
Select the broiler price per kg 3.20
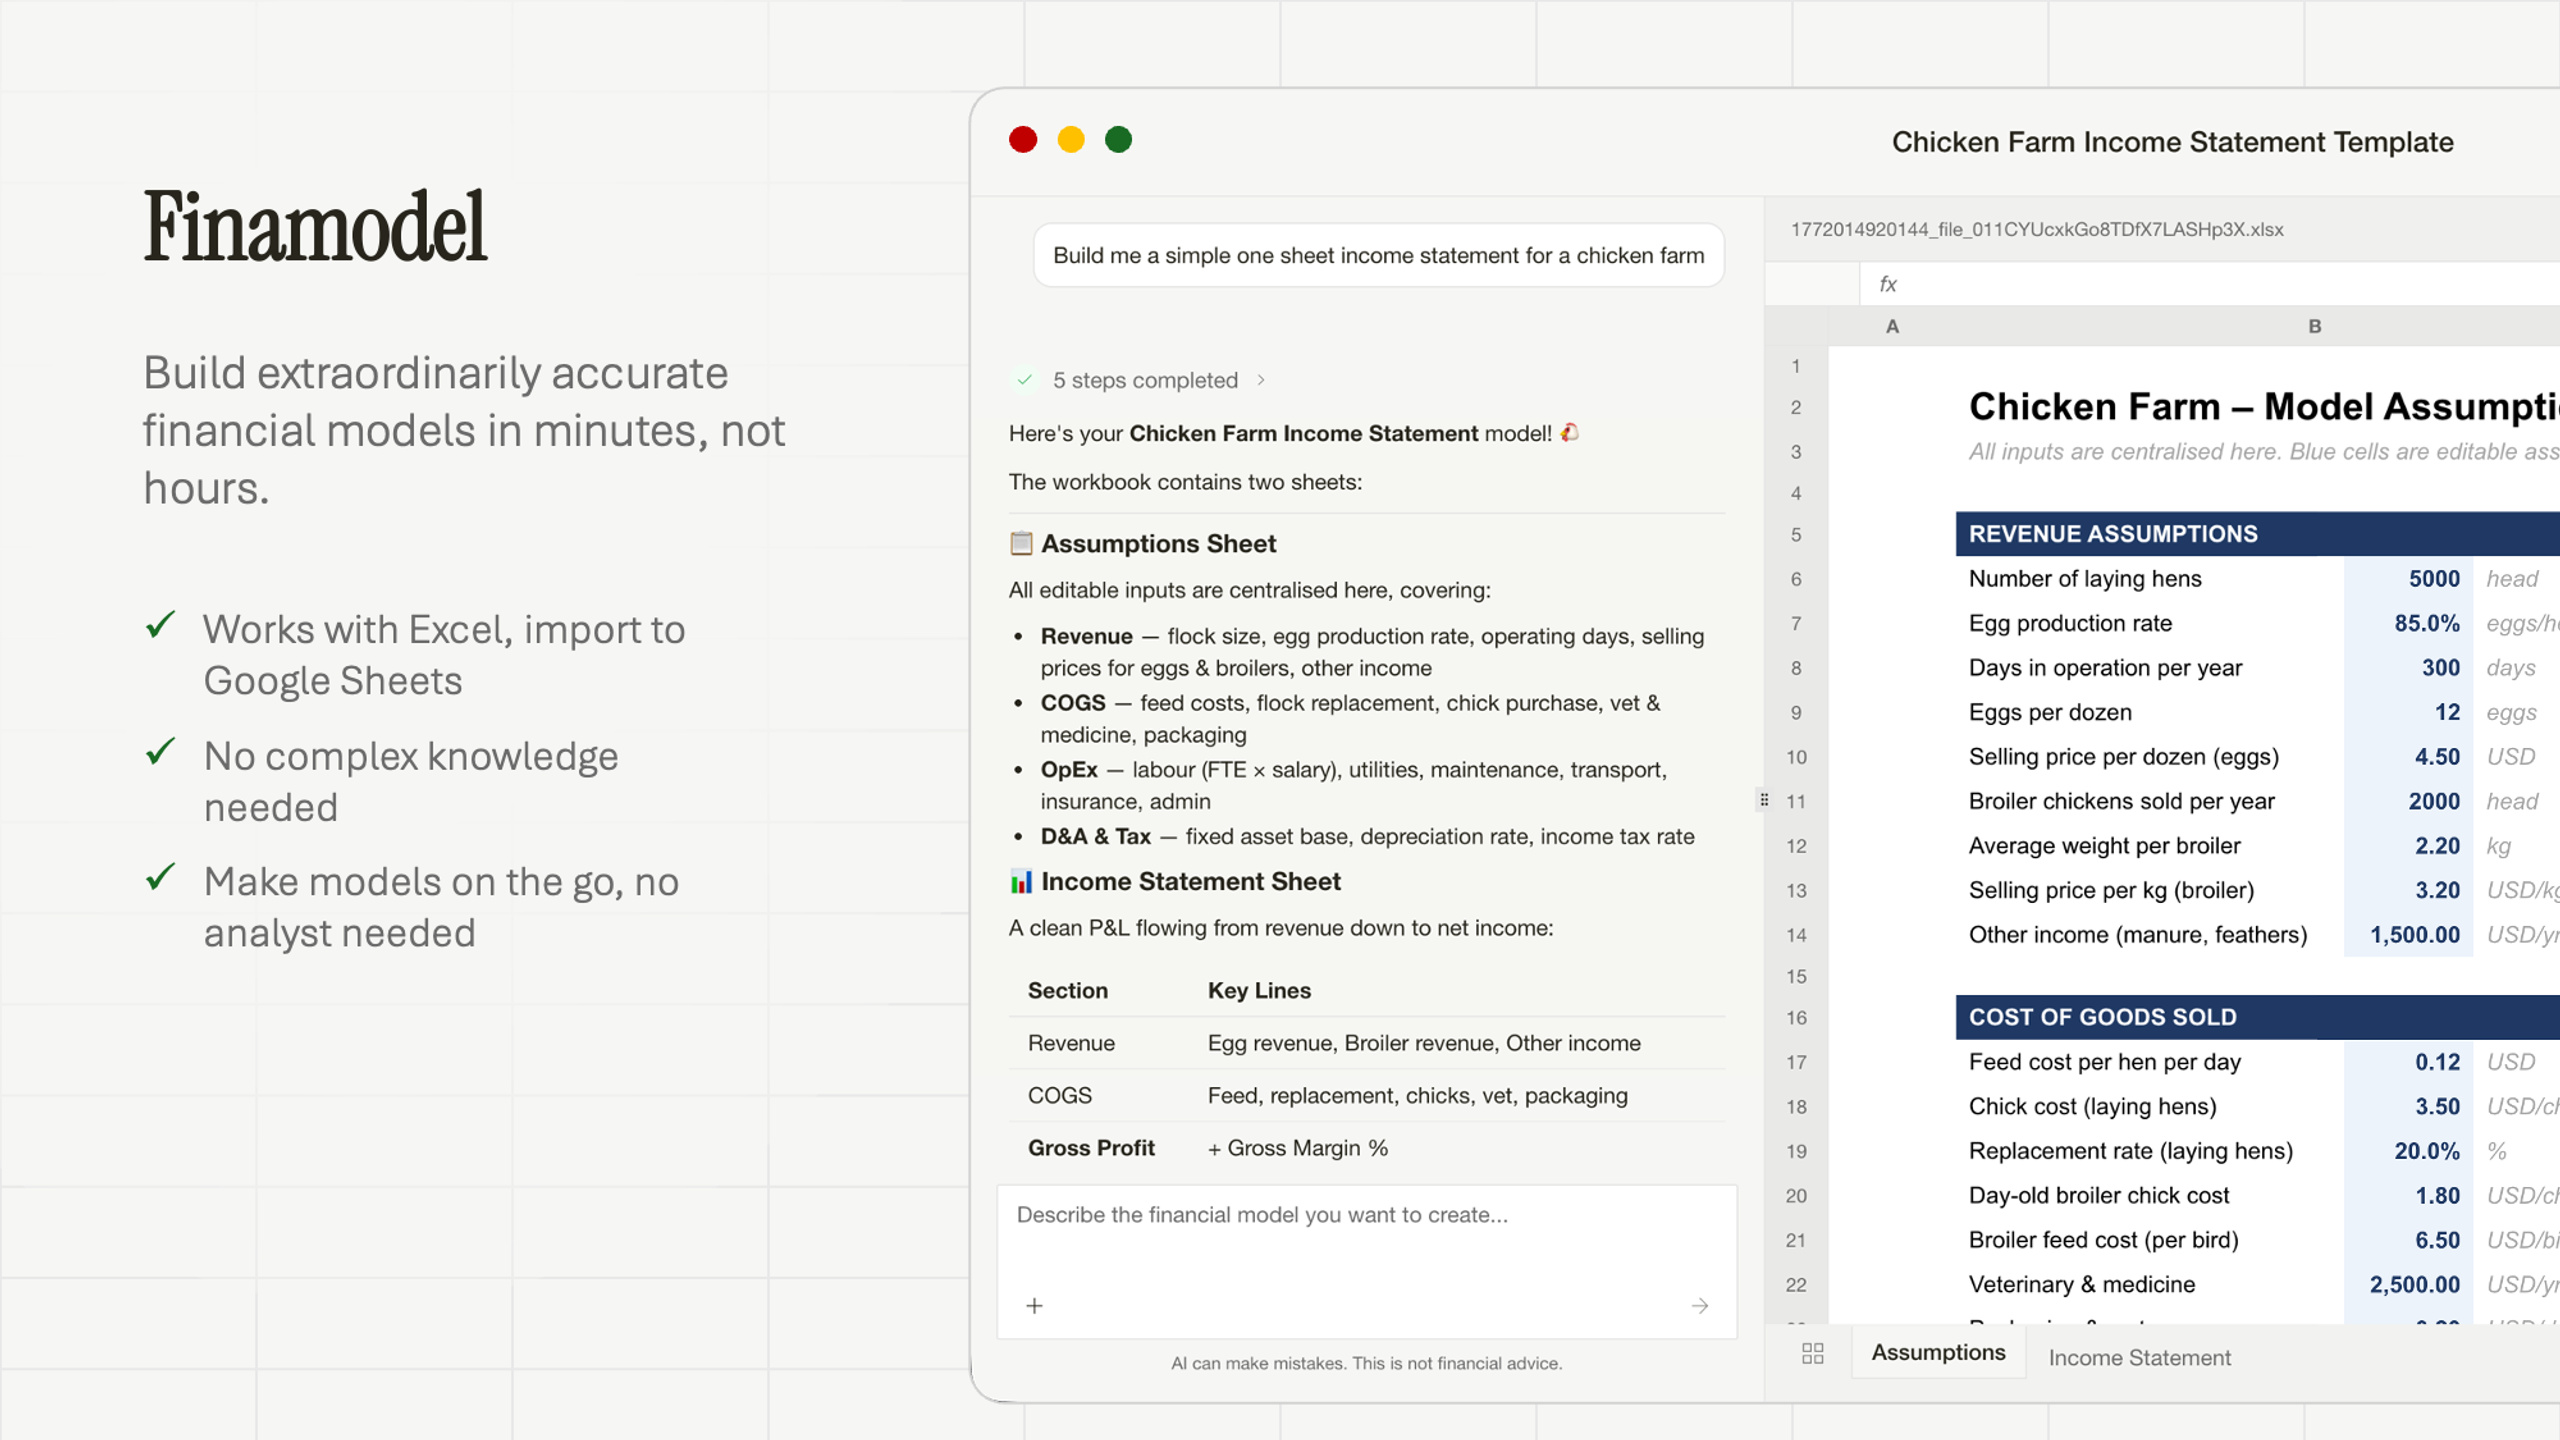tap(2408, 890)
